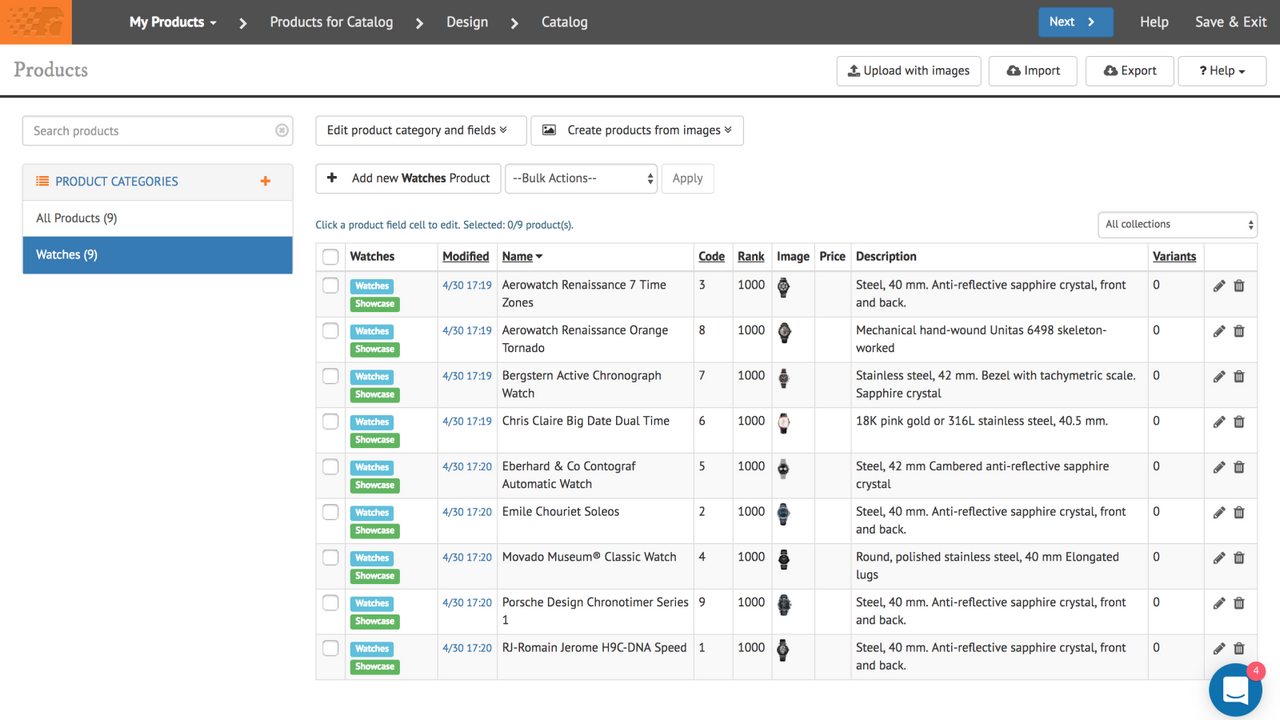This screenshot has width=1280, height=720.
Task: Expand Edit product category and fields
Action: [420, 130]
